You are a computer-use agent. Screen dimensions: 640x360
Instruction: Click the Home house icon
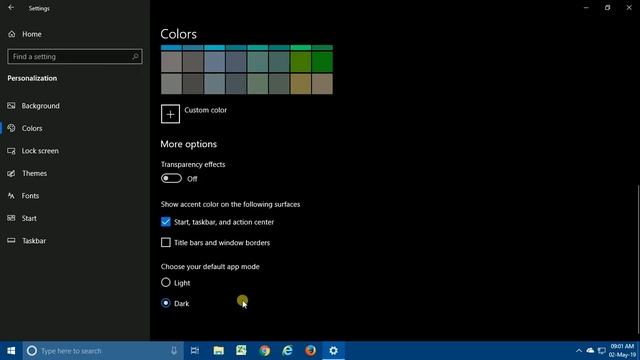coord(11,34)
